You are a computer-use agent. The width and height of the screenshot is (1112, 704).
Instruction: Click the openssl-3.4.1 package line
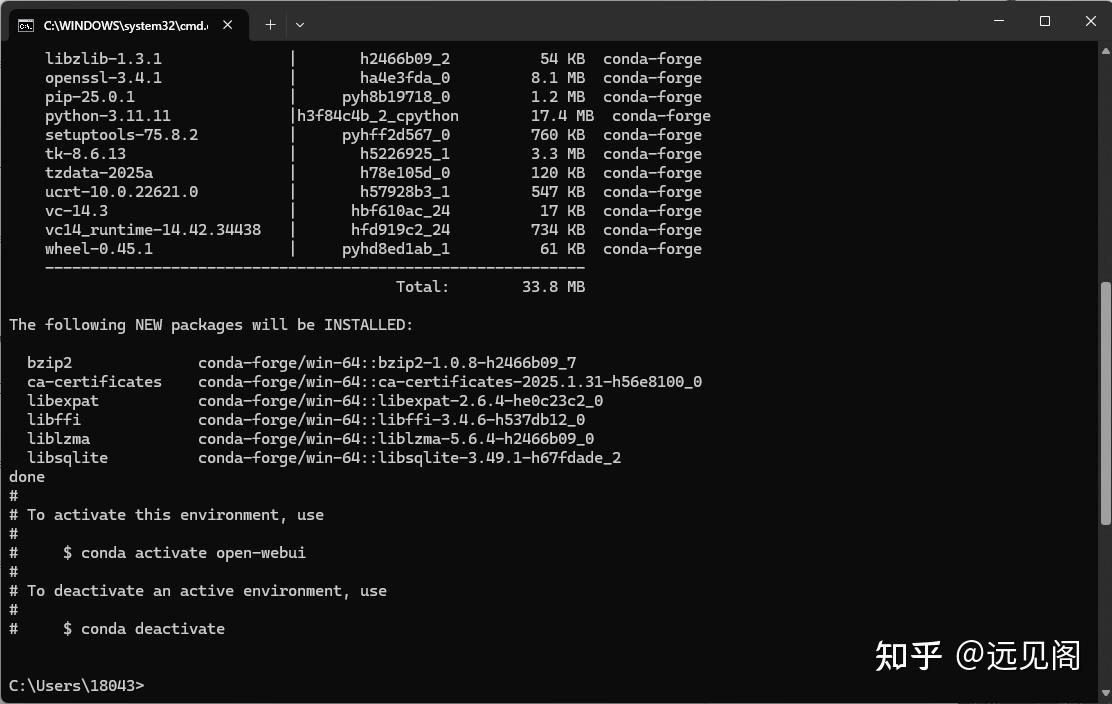[104, 77]
